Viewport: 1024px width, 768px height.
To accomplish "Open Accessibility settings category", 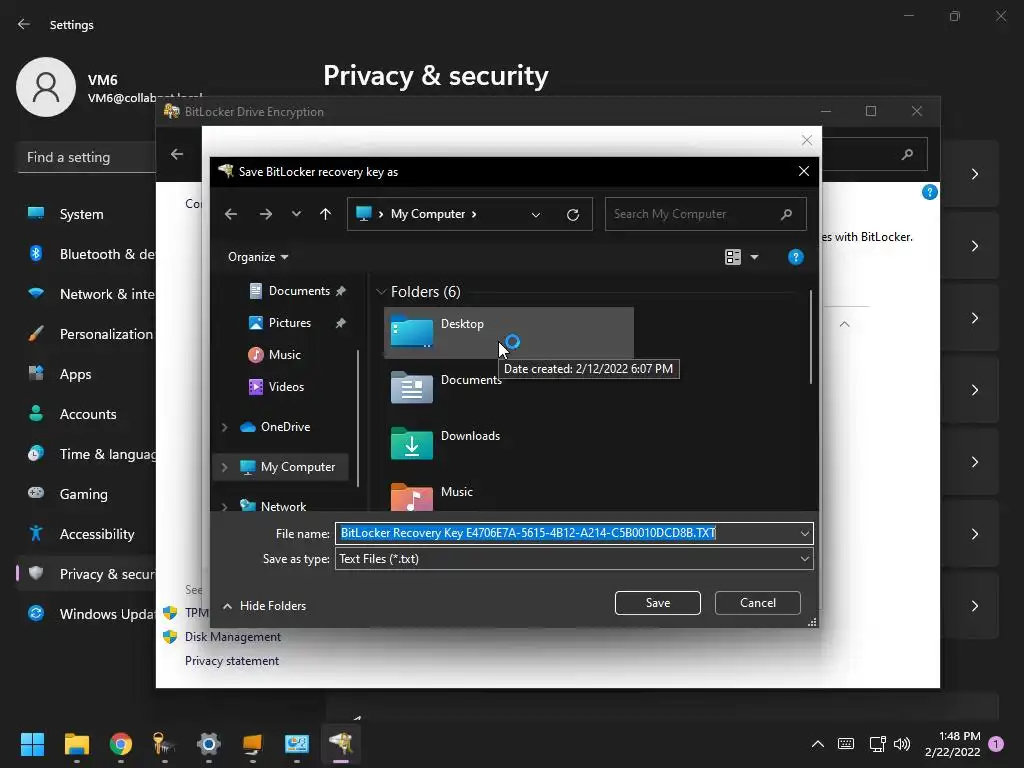I will click(x=87, y=534).
